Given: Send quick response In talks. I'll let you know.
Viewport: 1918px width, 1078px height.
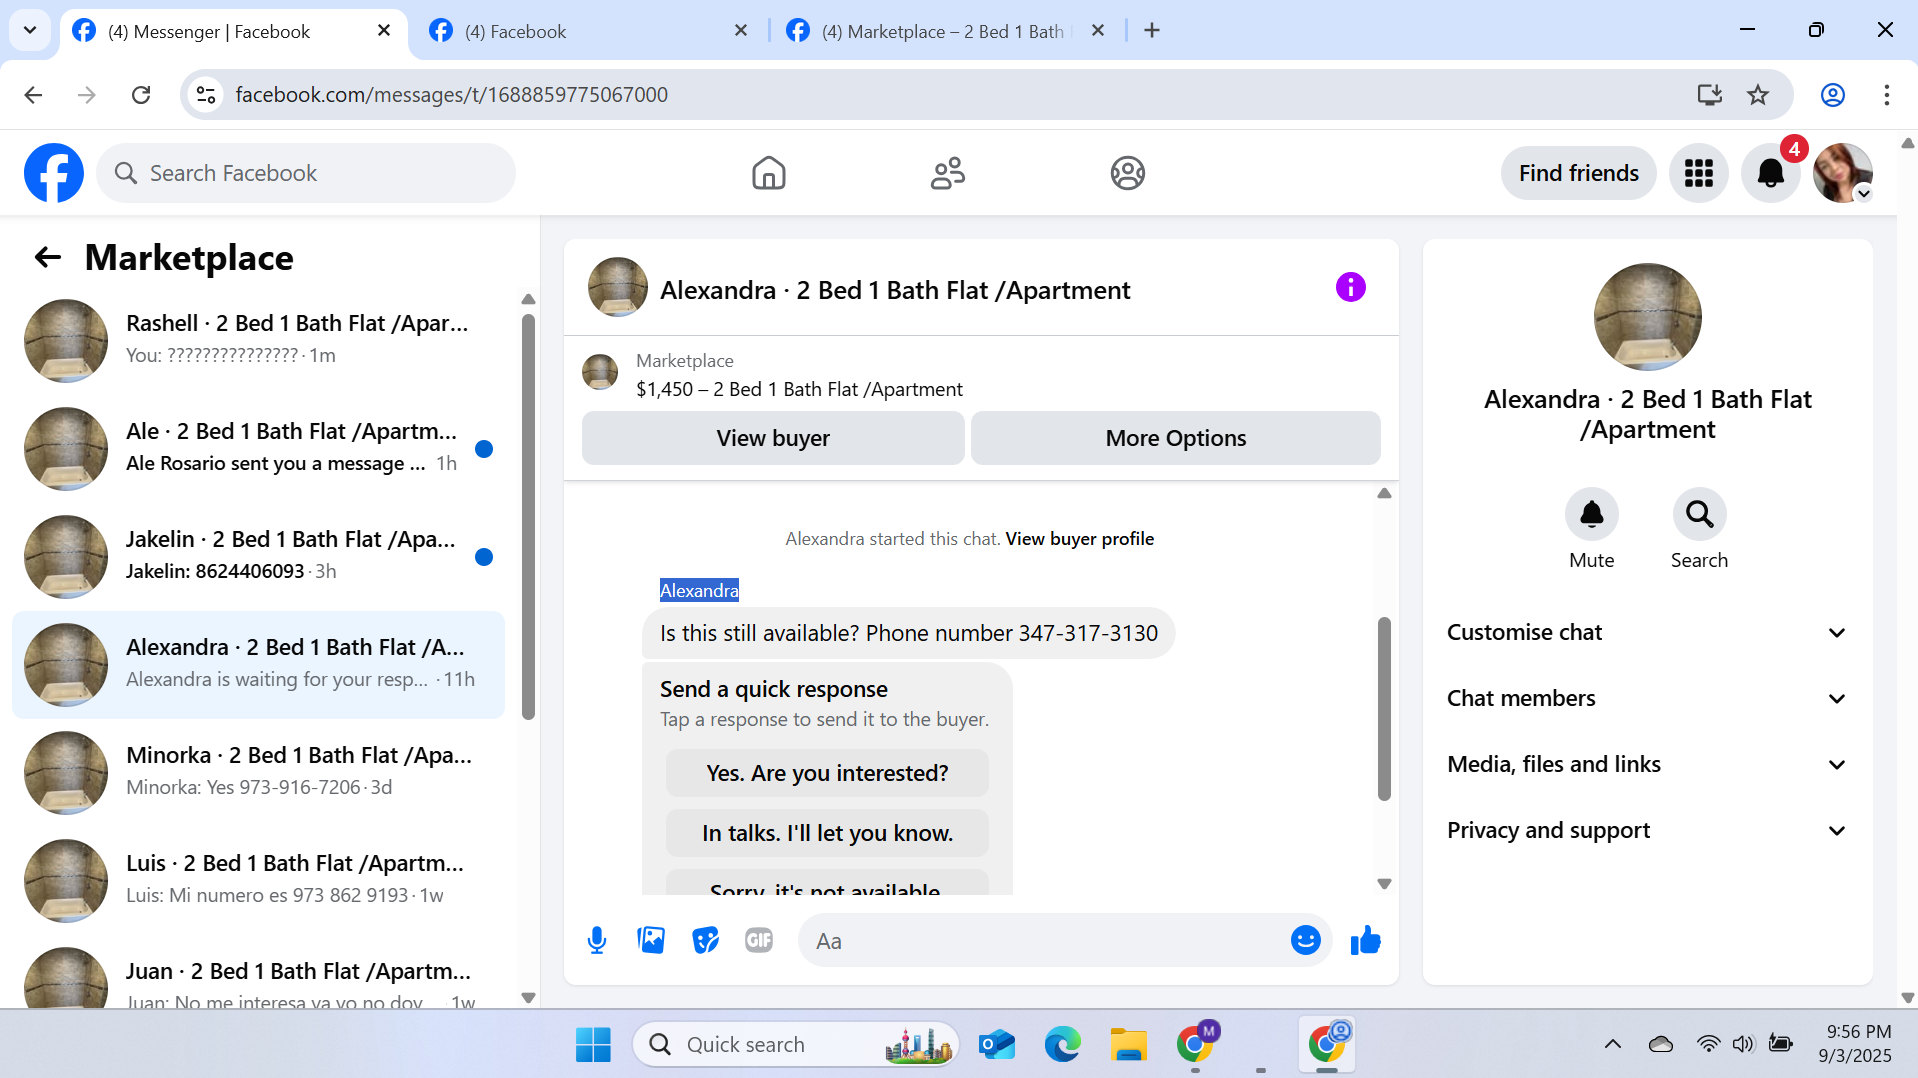Looking at the screenshot, I should tap(827, 833).
